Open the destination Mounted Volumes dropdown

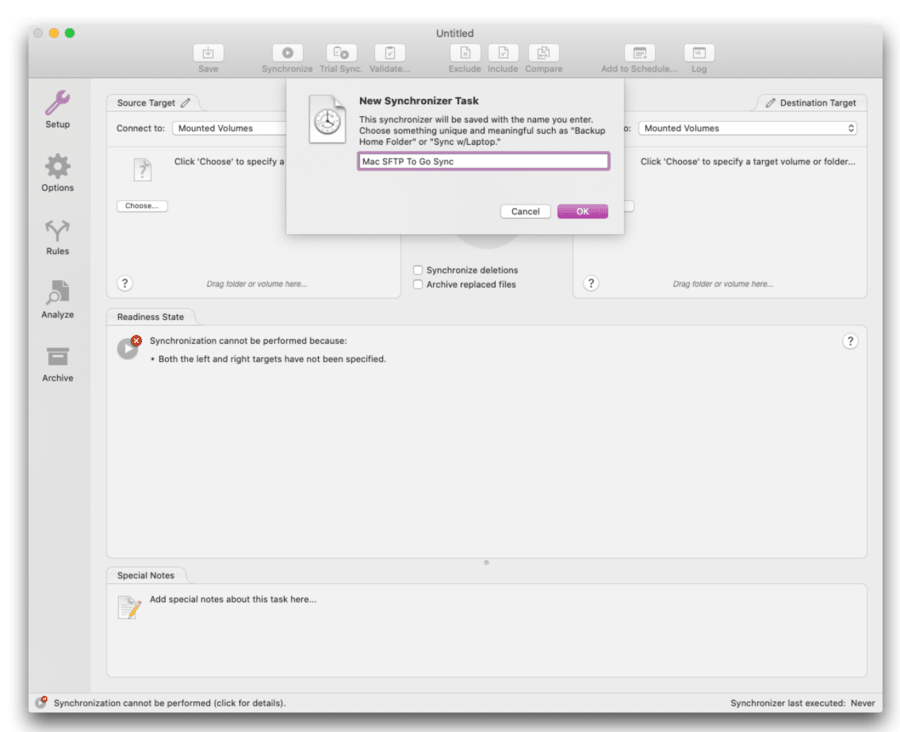pos(747,127)
